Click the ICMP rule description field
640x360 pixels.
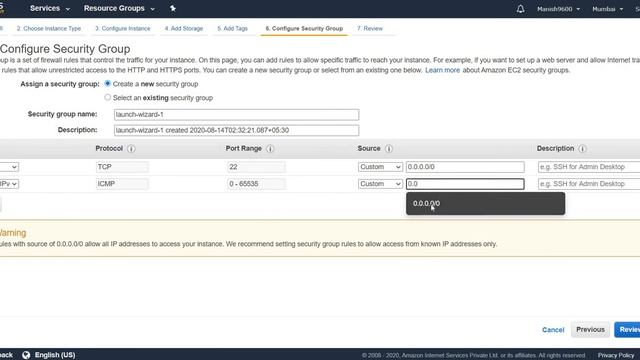pos(589,184)
